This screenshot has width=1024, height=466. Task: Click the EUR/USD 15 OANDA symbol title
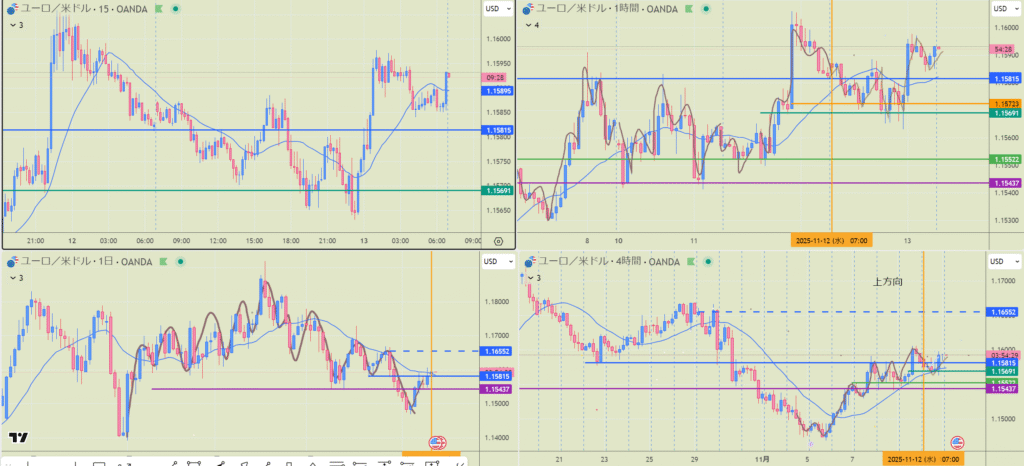85,8
